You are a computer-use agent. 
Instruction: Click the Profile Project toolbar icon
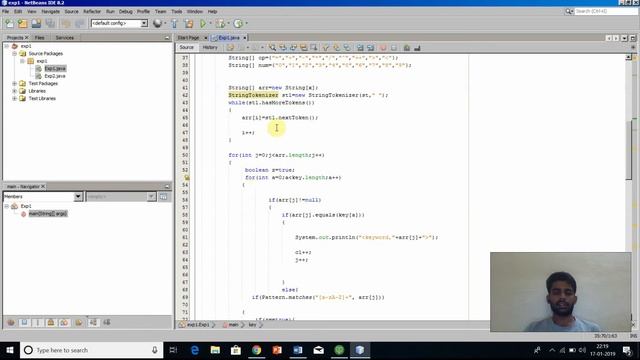238,23
